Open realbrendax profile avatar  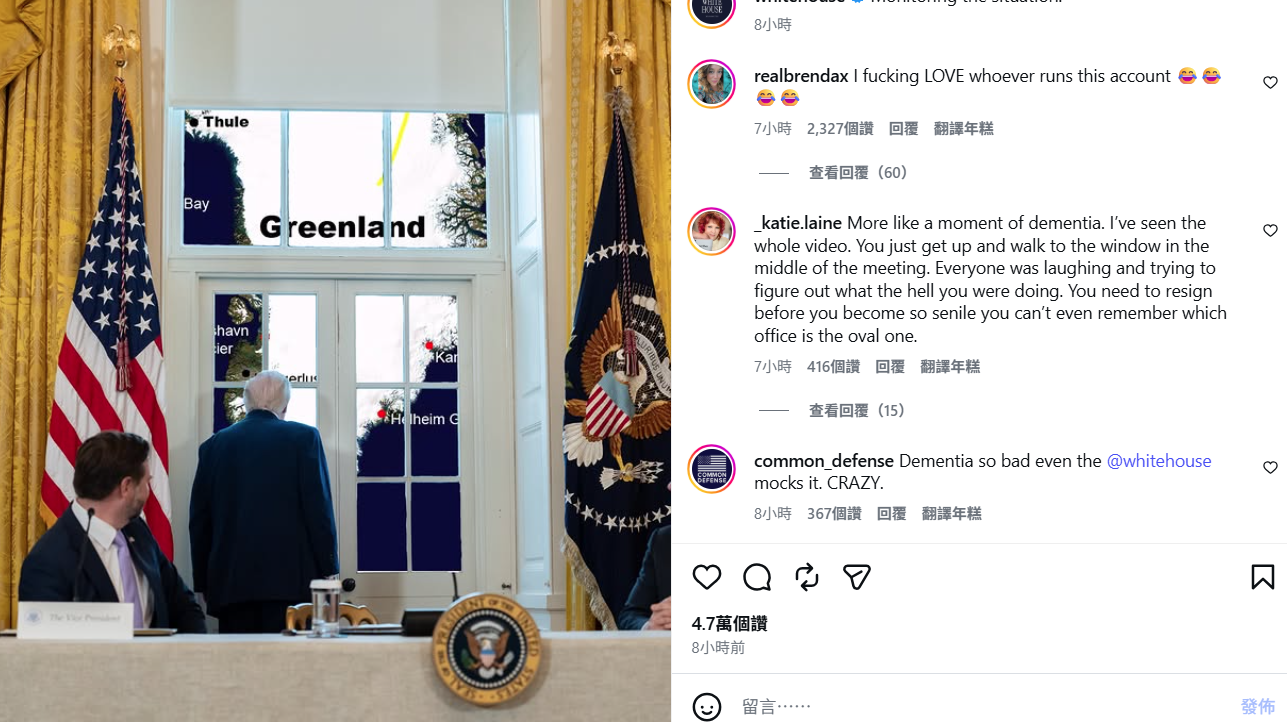click(712, 84)
